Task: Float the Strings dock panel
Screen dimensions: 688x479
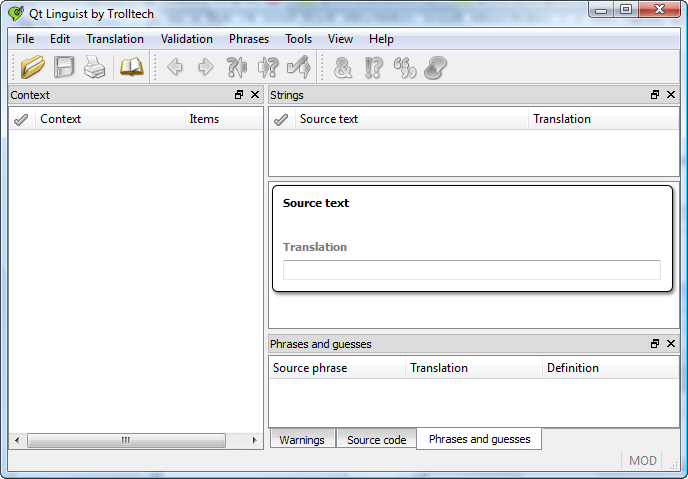Action: pyautogui.click(x=655, y=95)
